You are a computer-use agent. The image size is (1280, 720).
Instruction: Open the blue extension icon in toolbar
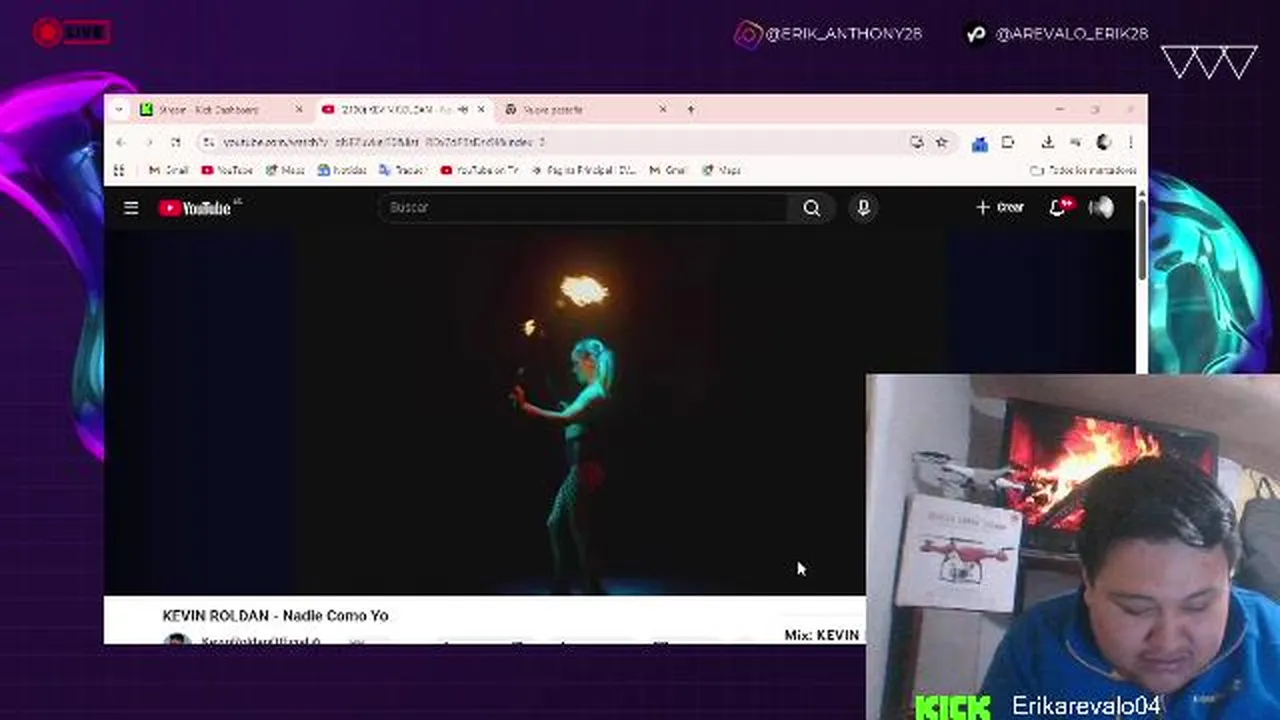(980, 143)
